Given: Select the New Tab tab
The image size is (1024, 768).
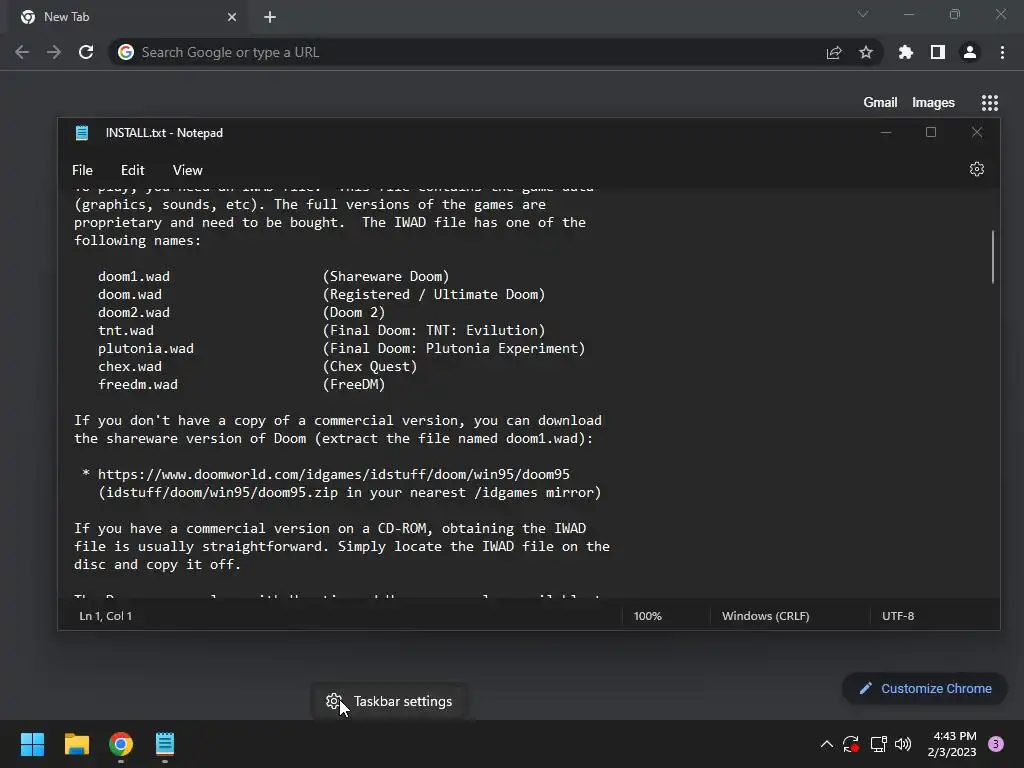Looking at the screenshot, I should tap(128, 17).
